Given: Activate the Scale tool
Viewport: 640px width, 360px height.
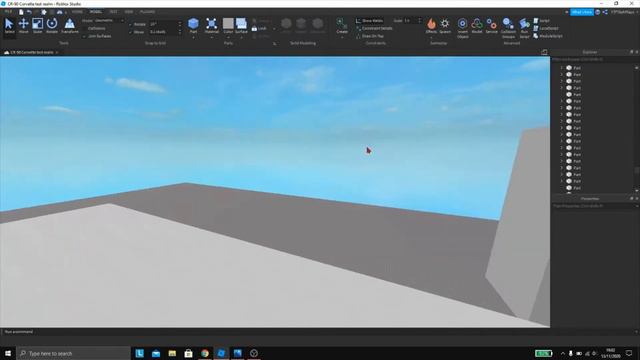Looking at the screenshot, I should click(37, 25).
